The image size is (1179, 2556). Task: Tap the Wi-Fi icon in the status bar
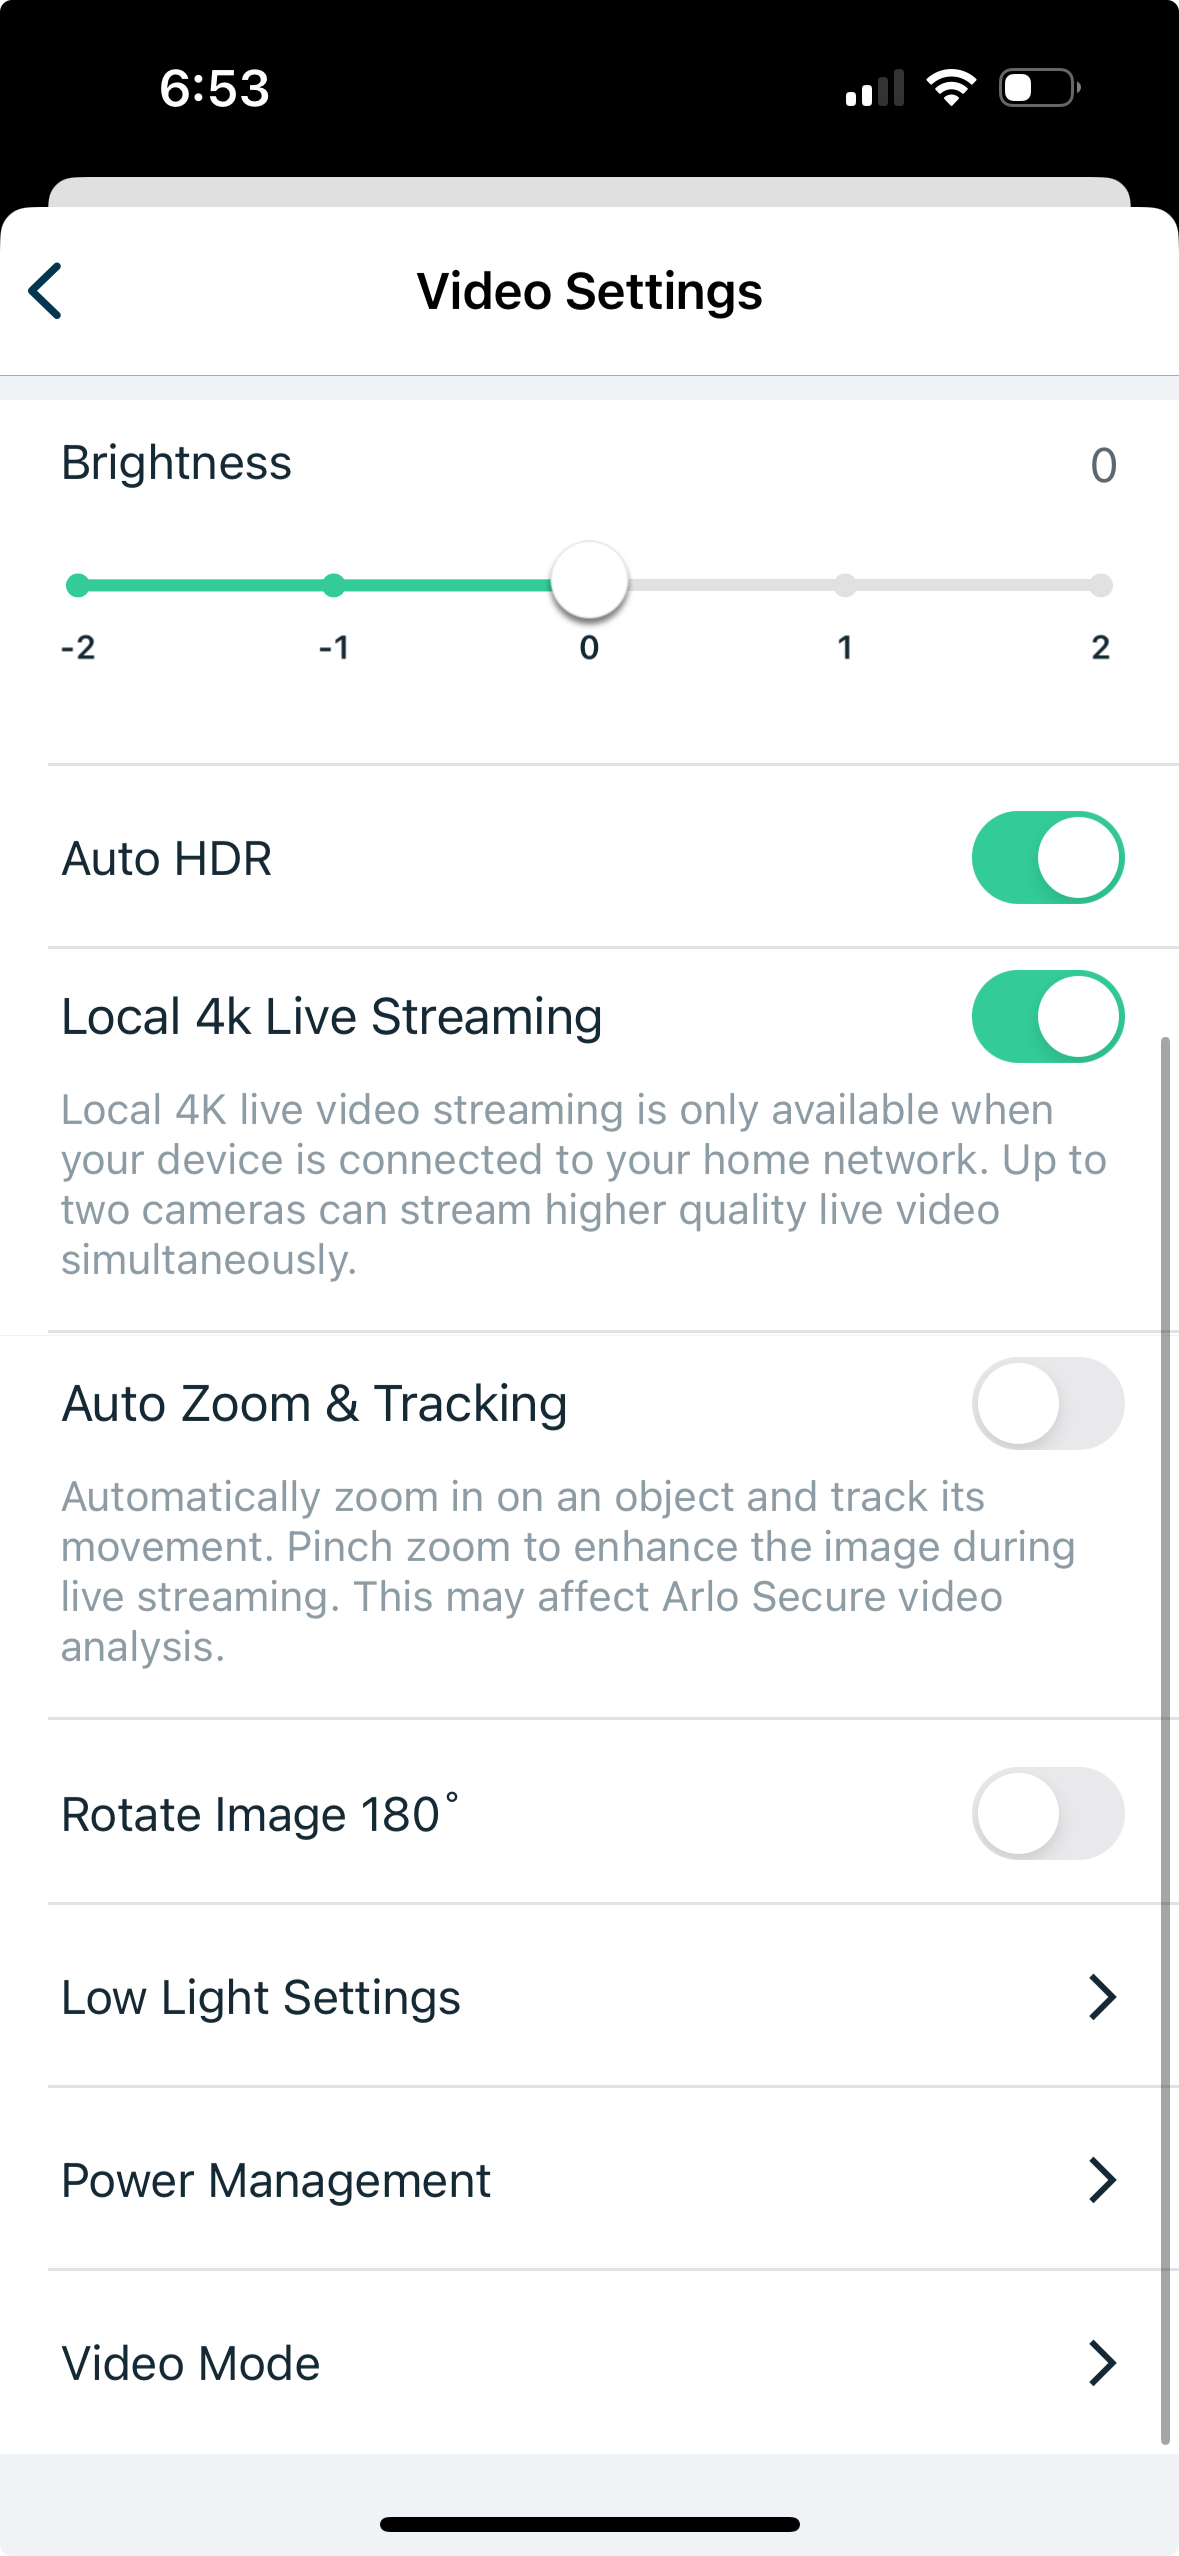[950, 88]
